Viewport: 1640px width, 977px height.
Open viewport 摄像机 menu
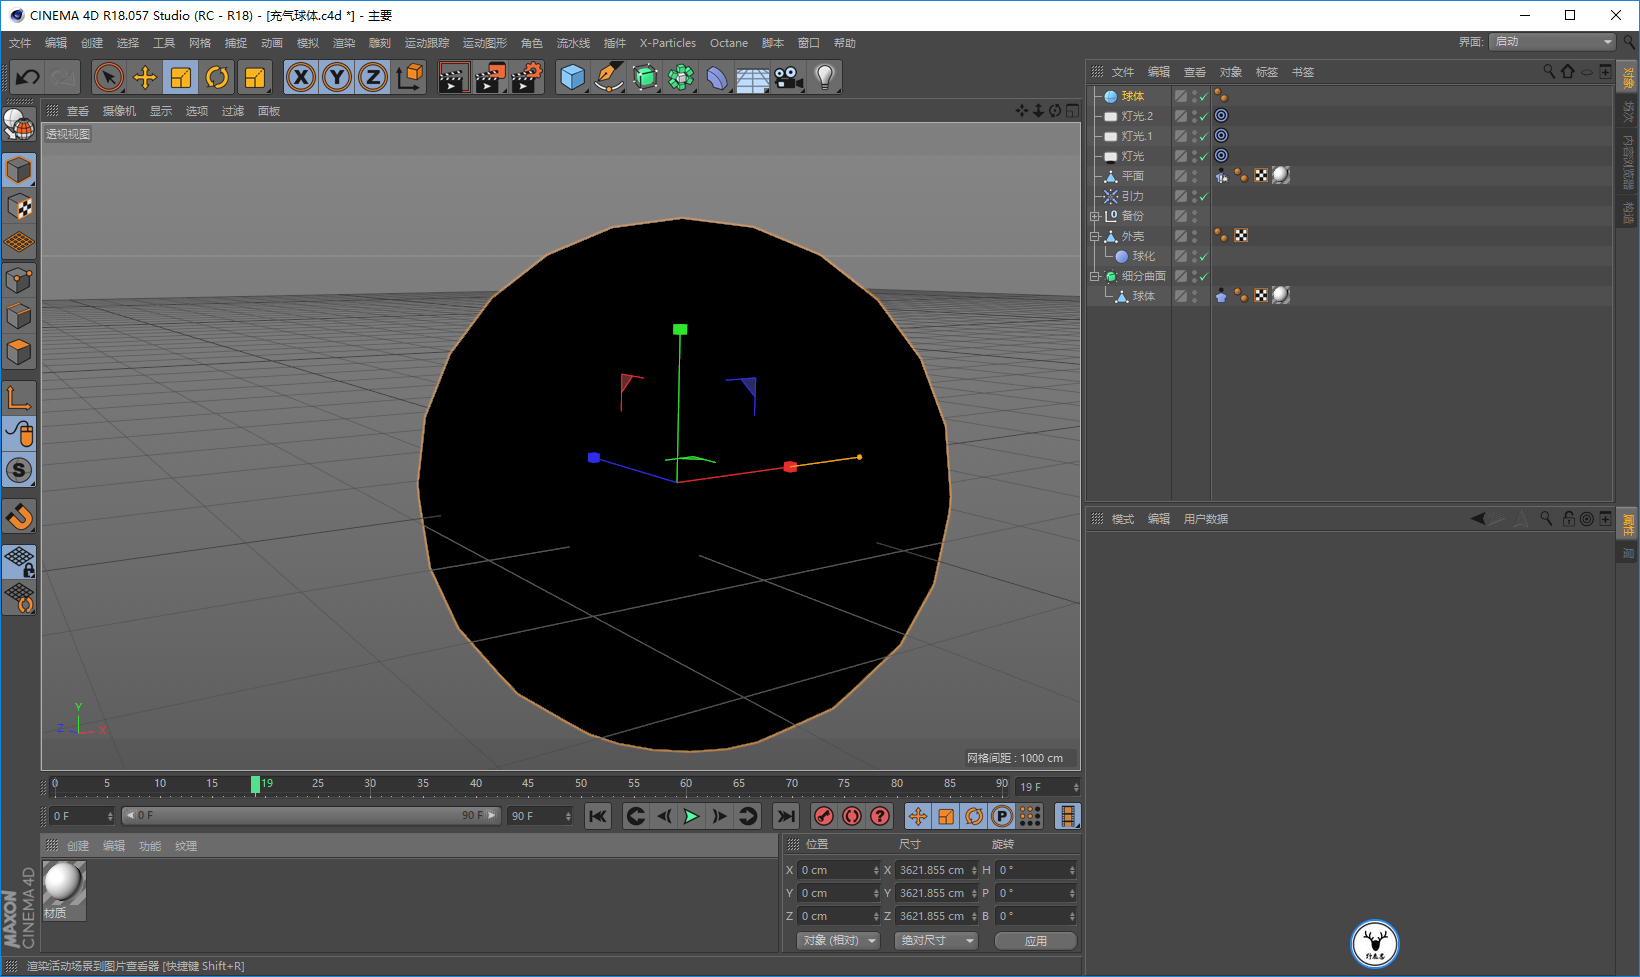[119, 111]
